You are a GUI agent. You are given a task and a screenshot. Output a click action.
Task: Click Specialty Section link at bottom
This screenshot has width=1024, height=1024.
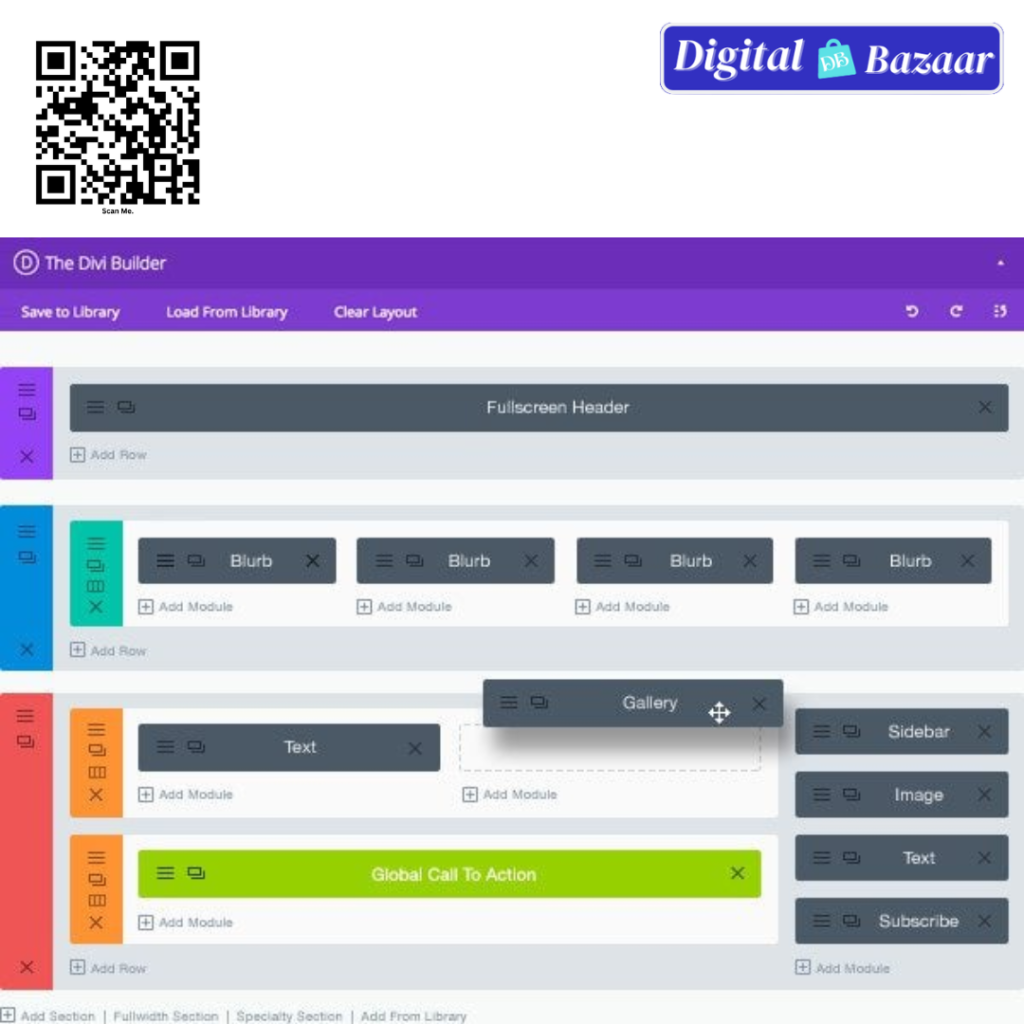(x=288, y=1016)
